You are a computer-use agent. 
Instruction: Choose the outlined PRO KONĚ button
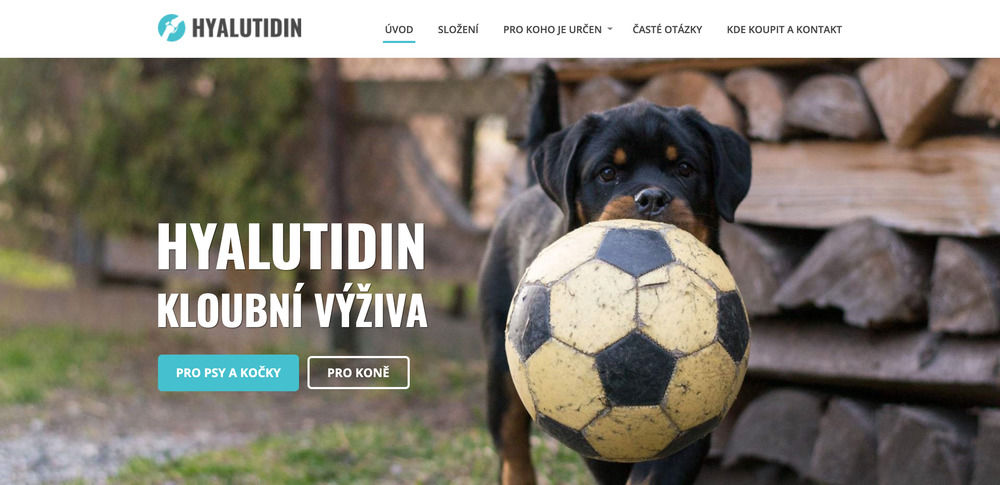tap(358, 373)
